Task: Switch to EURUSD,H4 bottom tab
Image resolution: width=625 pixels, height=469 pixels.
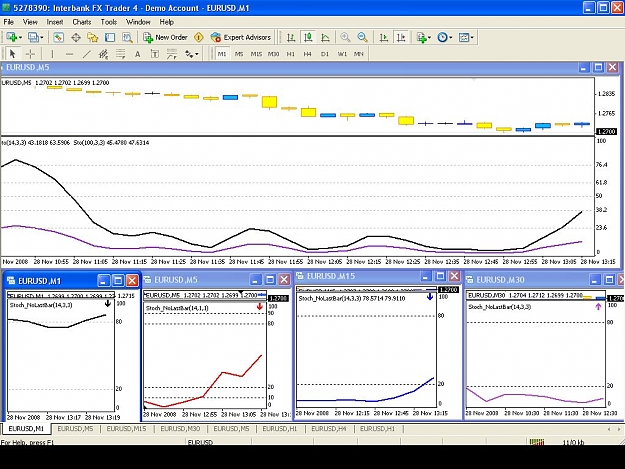Action: [x=328, y=429]
